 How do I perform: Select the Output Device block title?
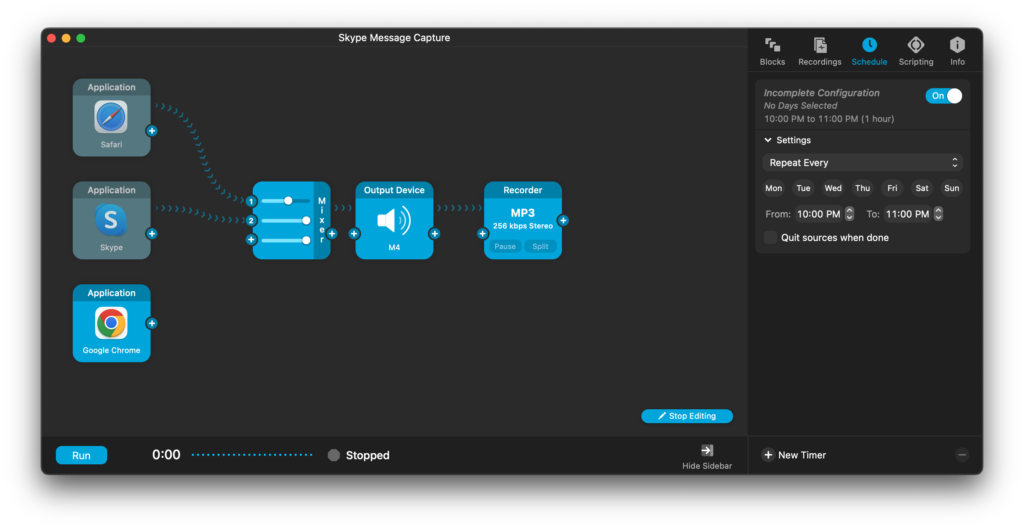point(394,190)
